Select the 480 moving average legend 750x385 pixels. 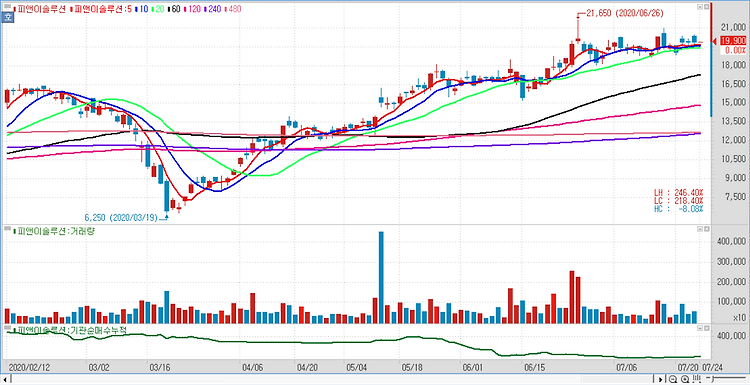click(x=233, y=9)
